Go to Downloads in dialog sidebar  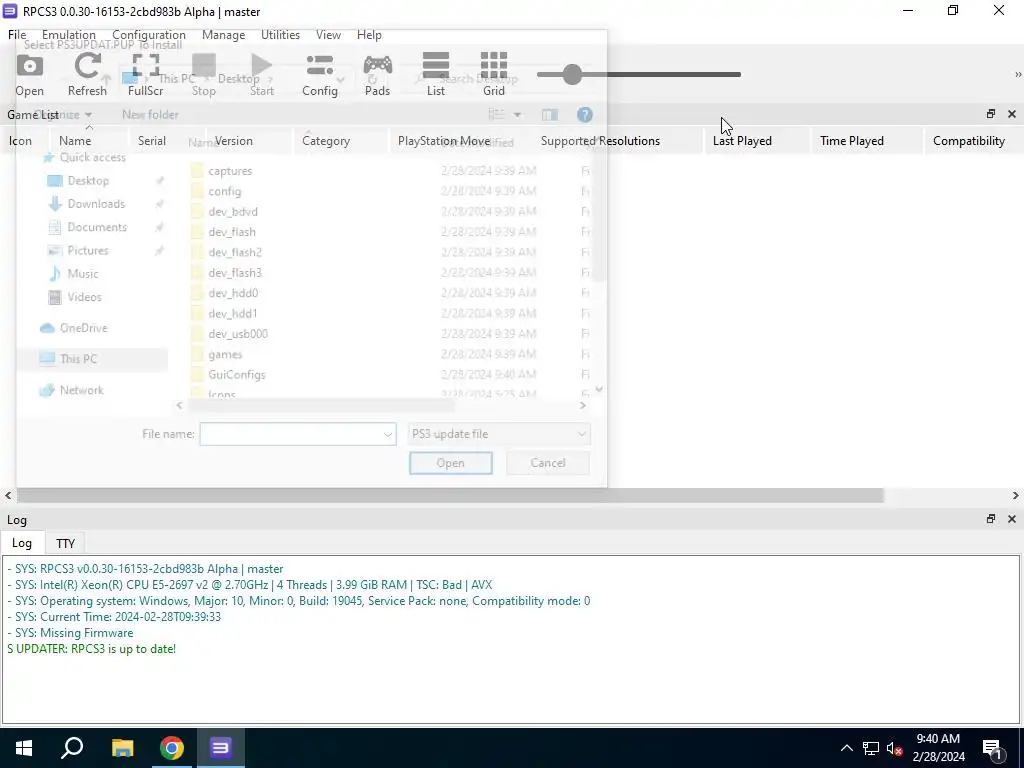point(96,204)
